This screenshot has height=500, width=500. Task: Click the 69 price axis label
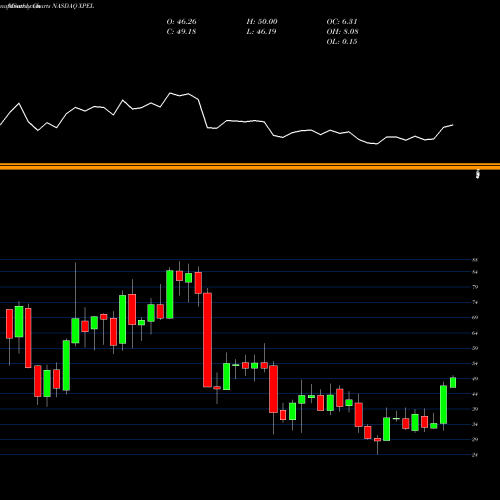pyautogui.click(x=475, y=318)
